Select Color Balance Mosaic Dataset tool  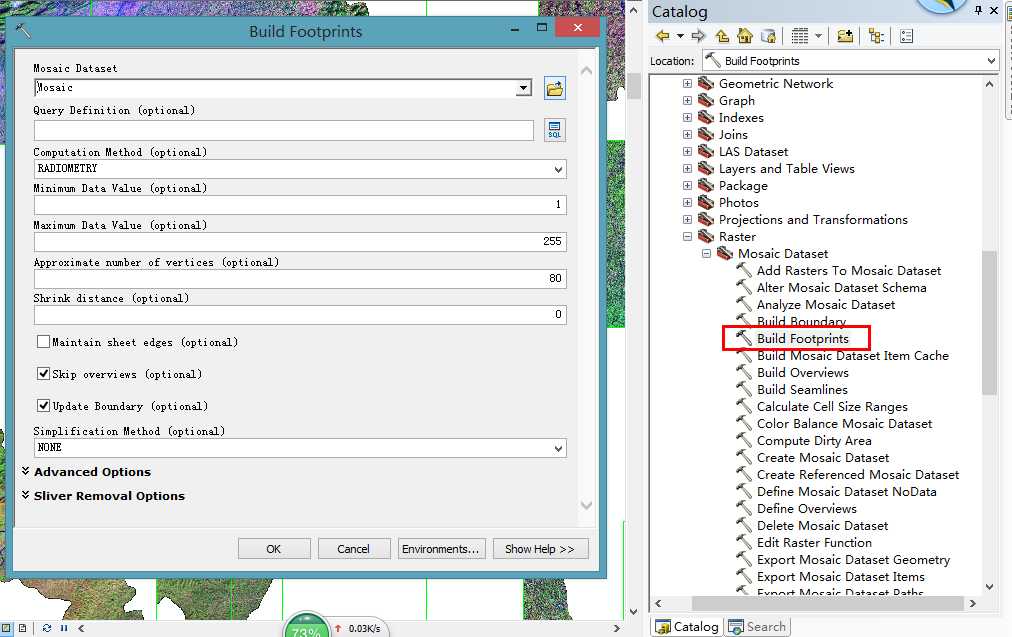(844, 423)
